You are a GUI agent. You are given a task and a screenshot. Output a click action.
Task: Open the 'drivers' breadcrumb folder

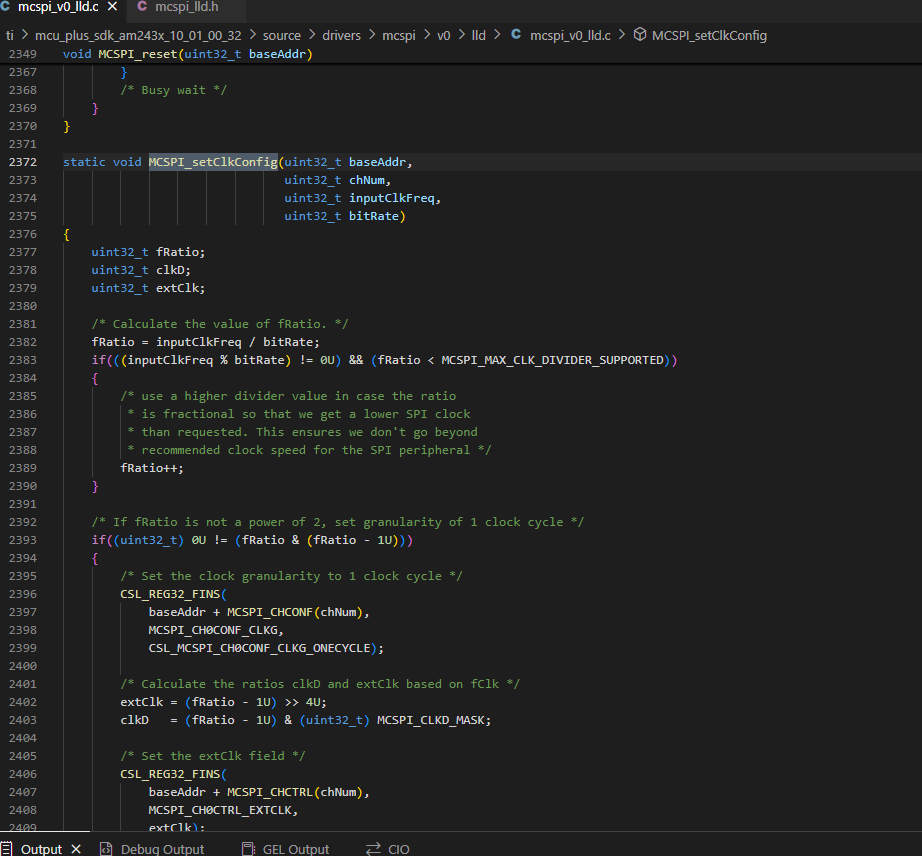[342, 35]
